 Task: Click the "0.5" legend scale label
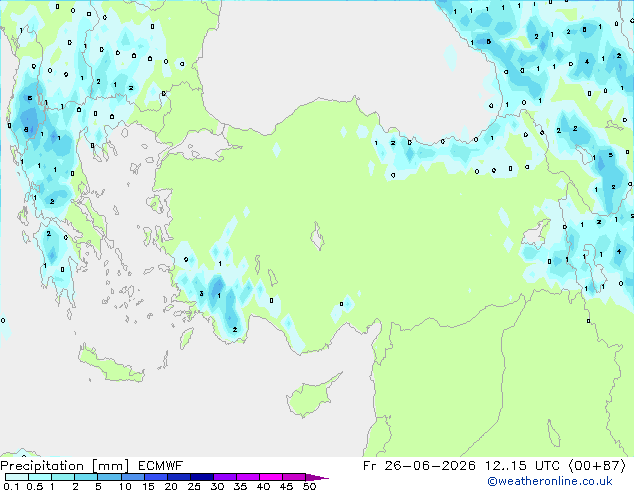(35, 486)
